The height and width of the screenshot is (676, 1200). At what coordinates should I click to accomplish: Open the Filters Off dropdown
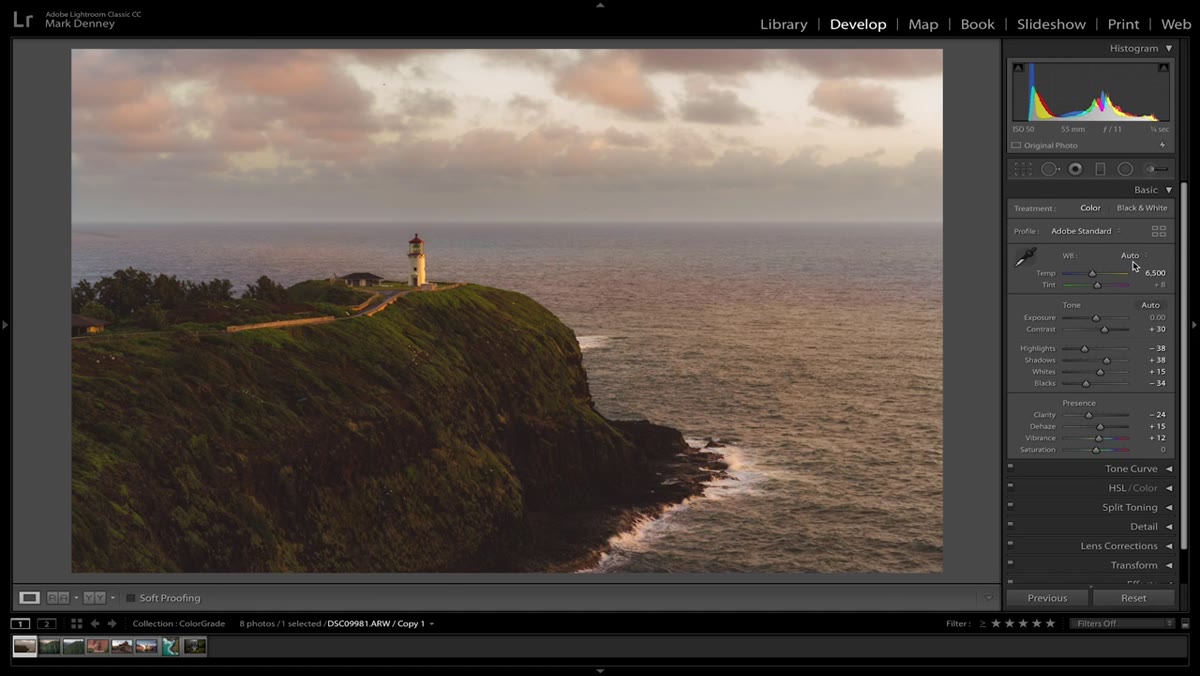1122,624
